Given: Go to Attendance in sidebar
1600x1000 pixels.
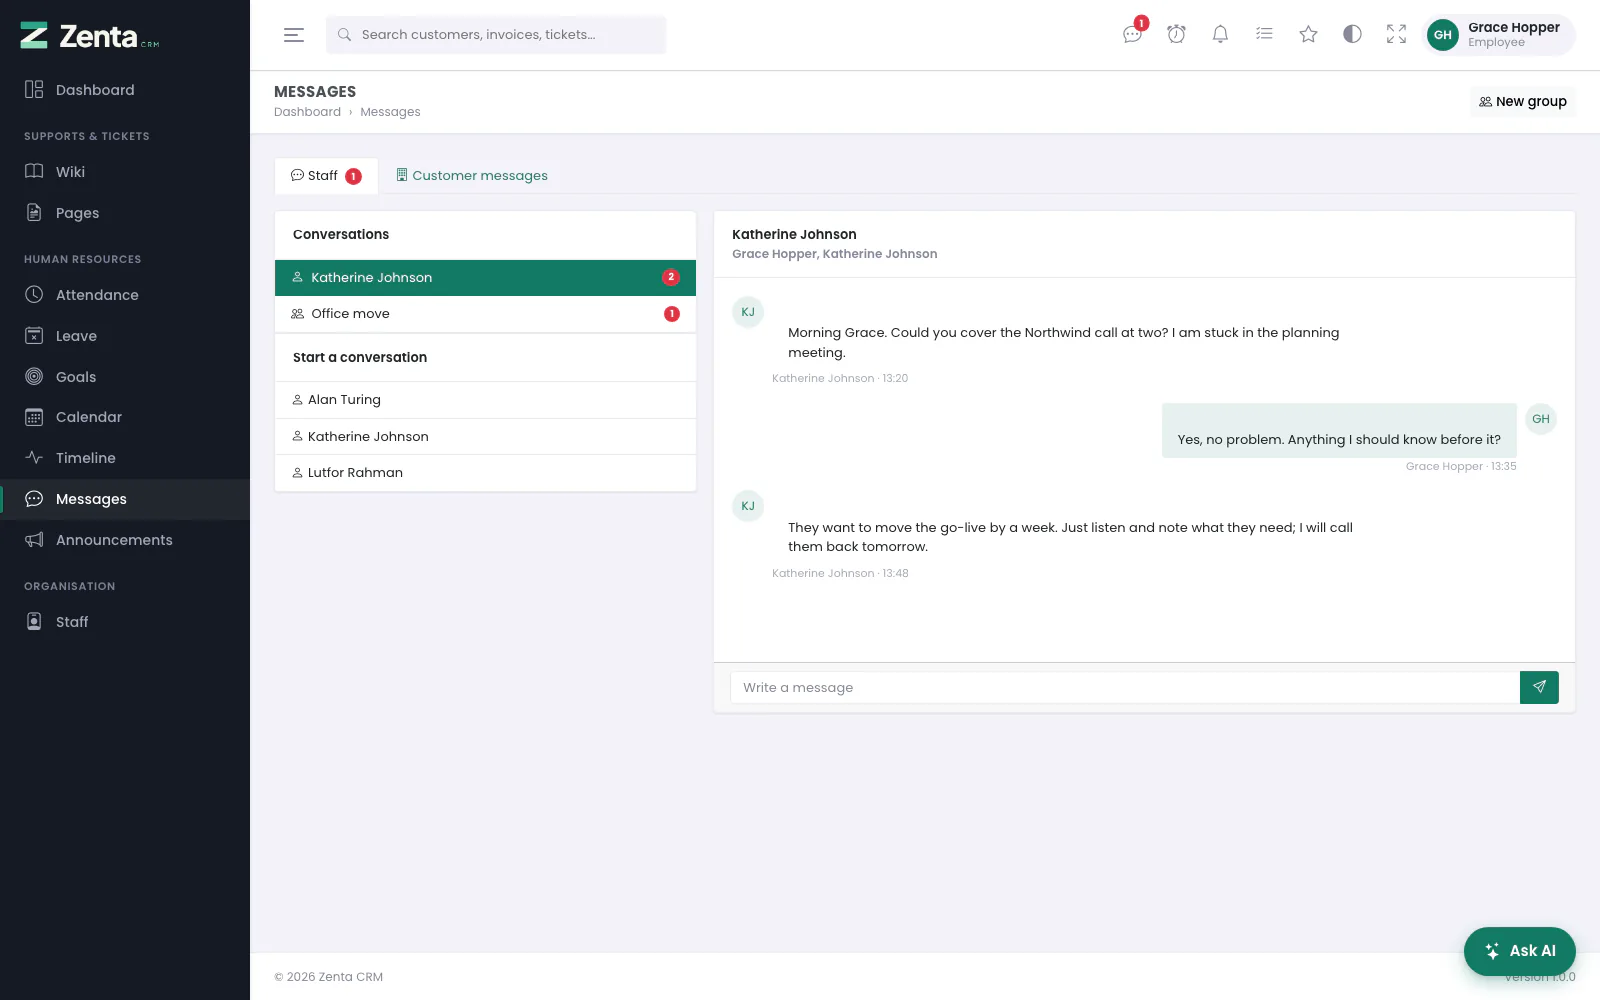Looking at the screenshot, I should coord(125,295).
